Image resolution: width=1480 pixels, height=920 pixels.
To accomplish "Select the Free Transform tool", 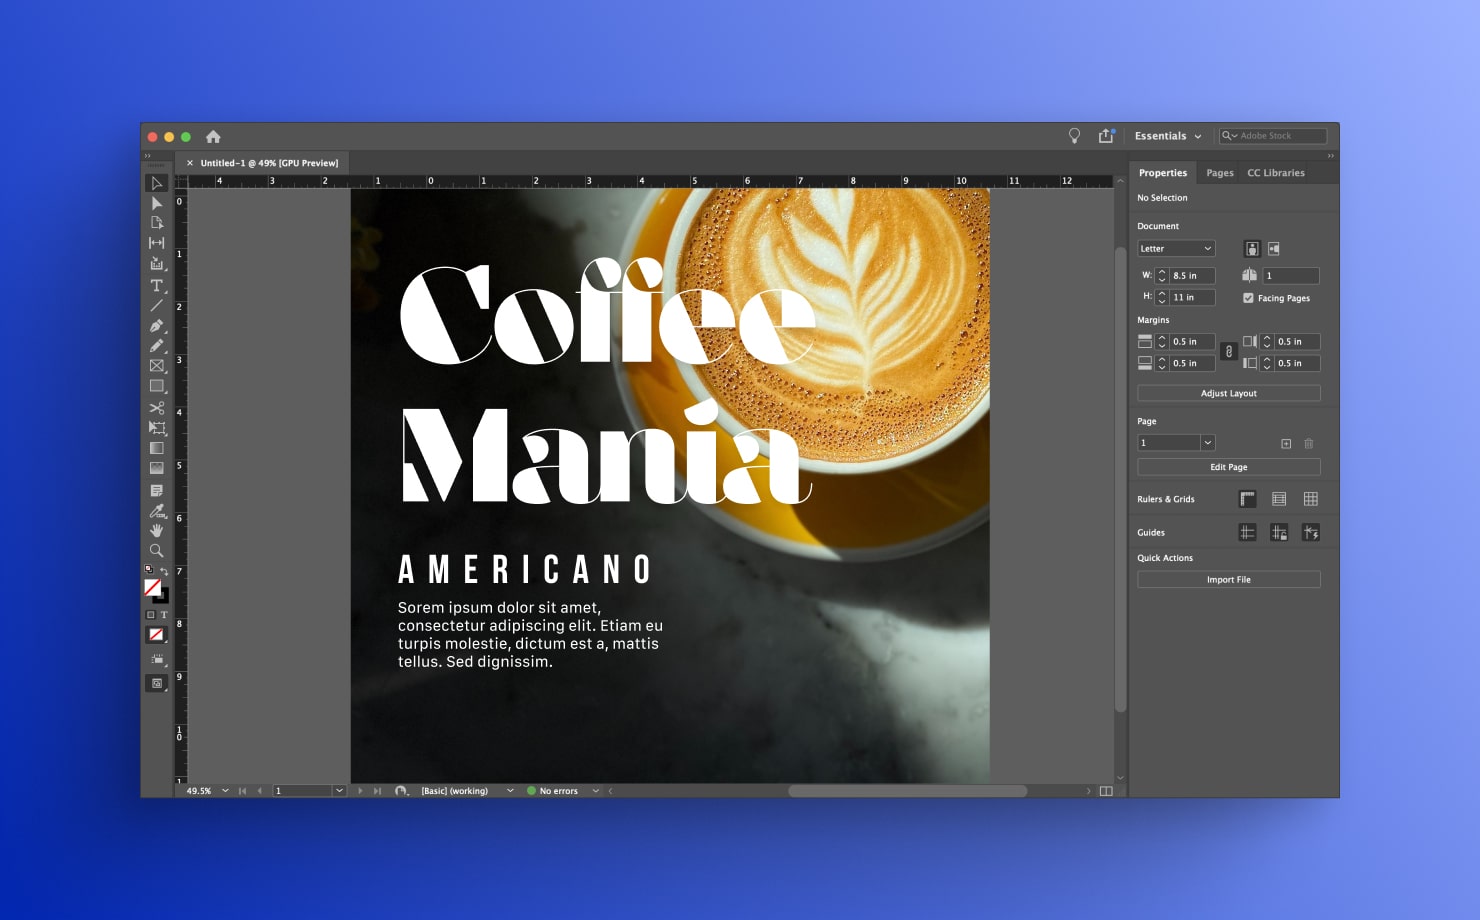I will click(157, 427).
